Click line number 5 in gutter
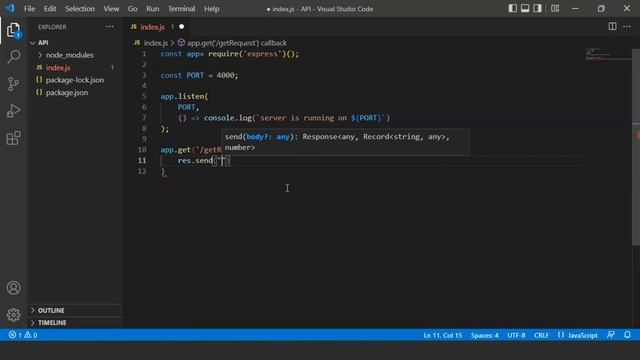The height and width of the screenshot is (360, 640). point(144,96)
